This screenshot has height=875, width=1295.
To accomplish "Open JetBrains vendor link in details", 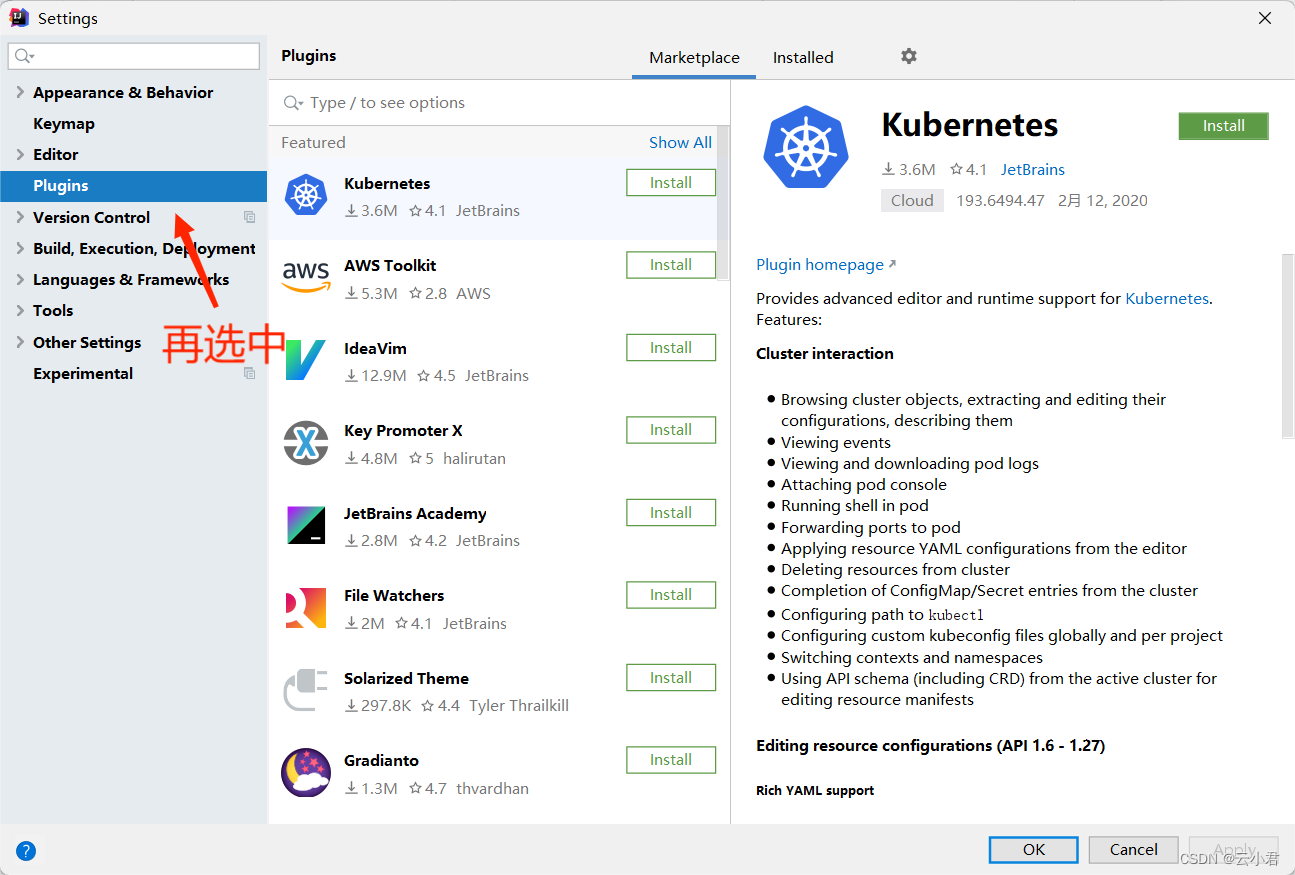I will click(1033, 170).
